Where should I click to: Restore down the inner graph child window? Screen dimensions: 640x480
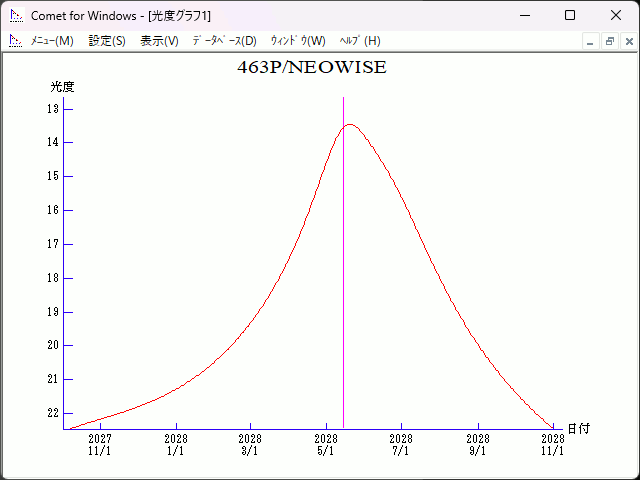(x=609, y=41)
